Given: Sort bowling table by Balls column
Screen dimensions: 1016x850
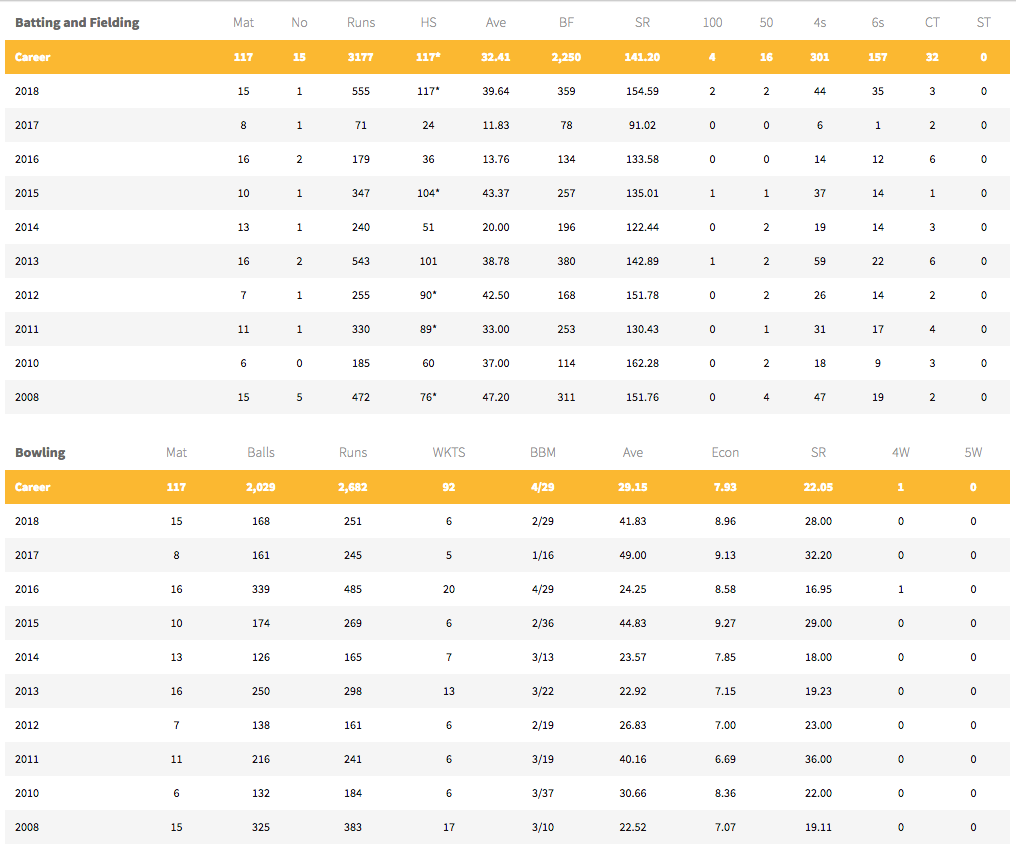Looking at the screenshot, I should (260, 452).
